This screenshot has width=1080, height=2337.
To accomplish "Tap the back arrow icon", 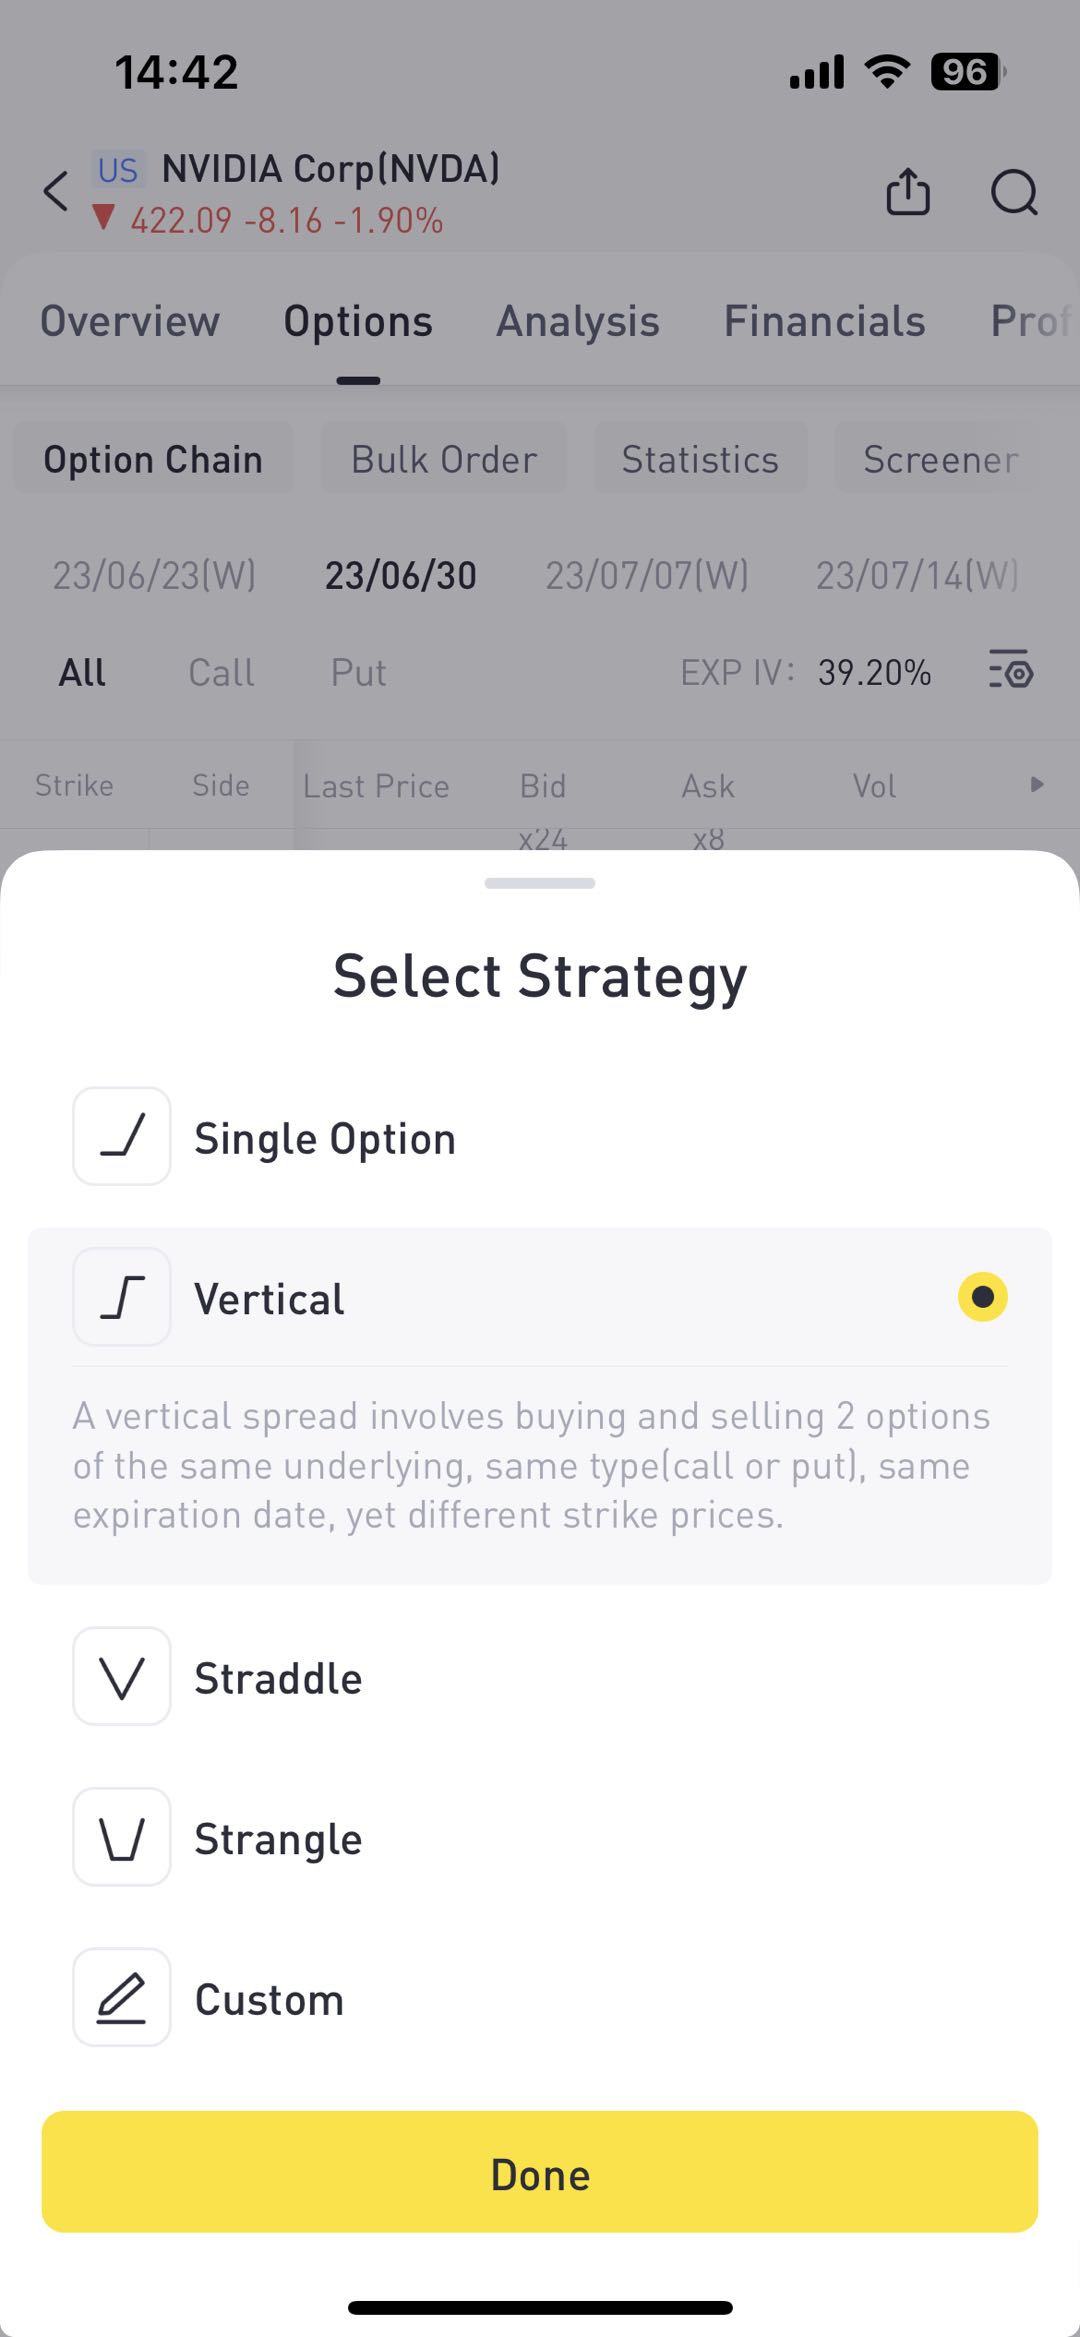I will pos(56,191).
